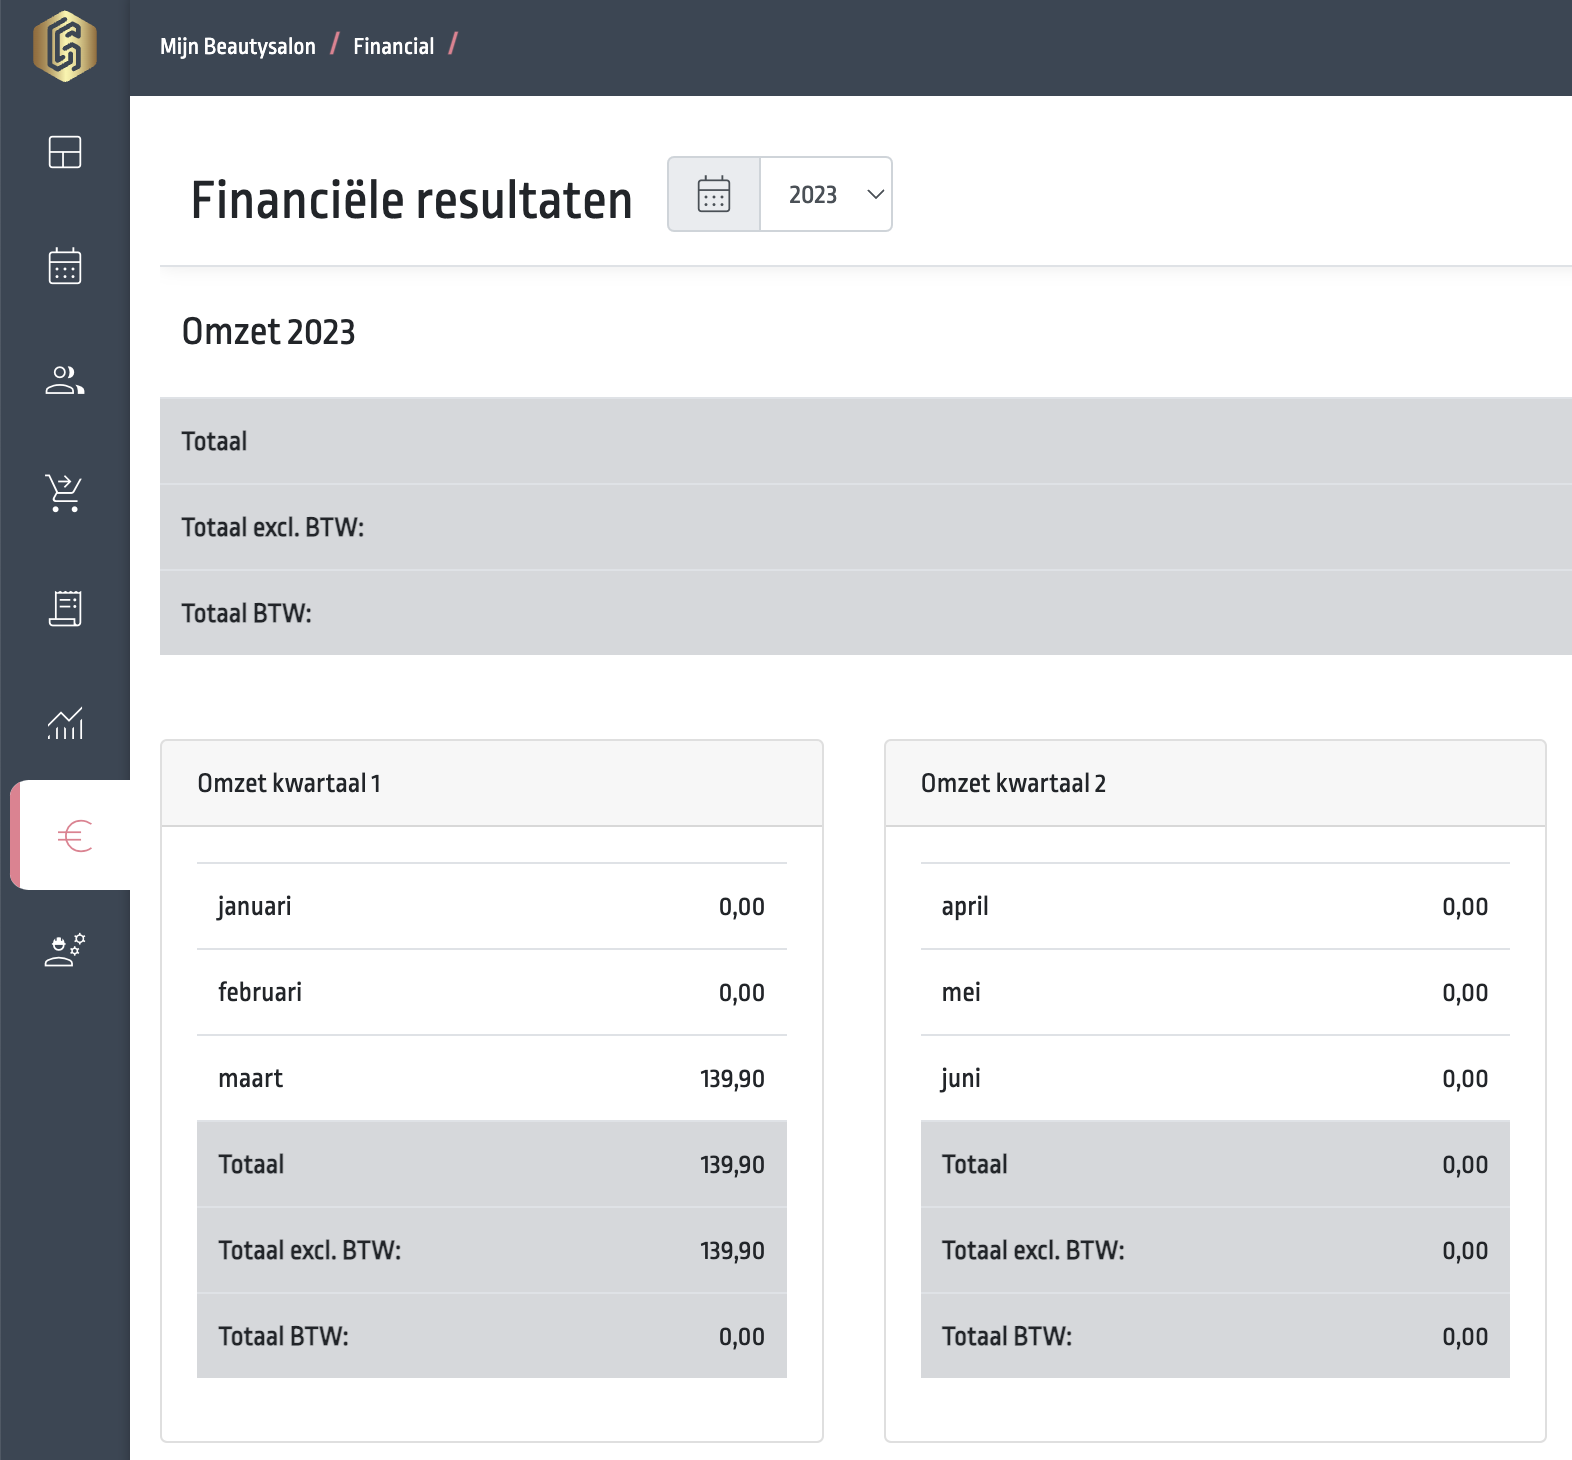Screen dimensions: 1572x1460
Task: Click the gold hexagon logo in the sidebar
Action: 65,47
